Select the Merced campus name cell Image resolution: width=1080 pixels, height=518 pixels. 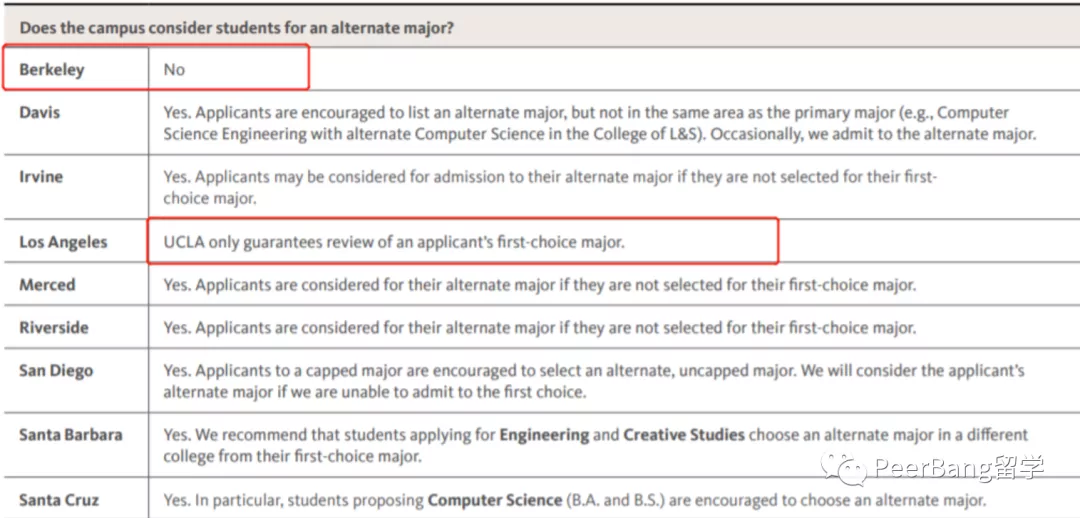pyautogui.click(x=47, y=285)
